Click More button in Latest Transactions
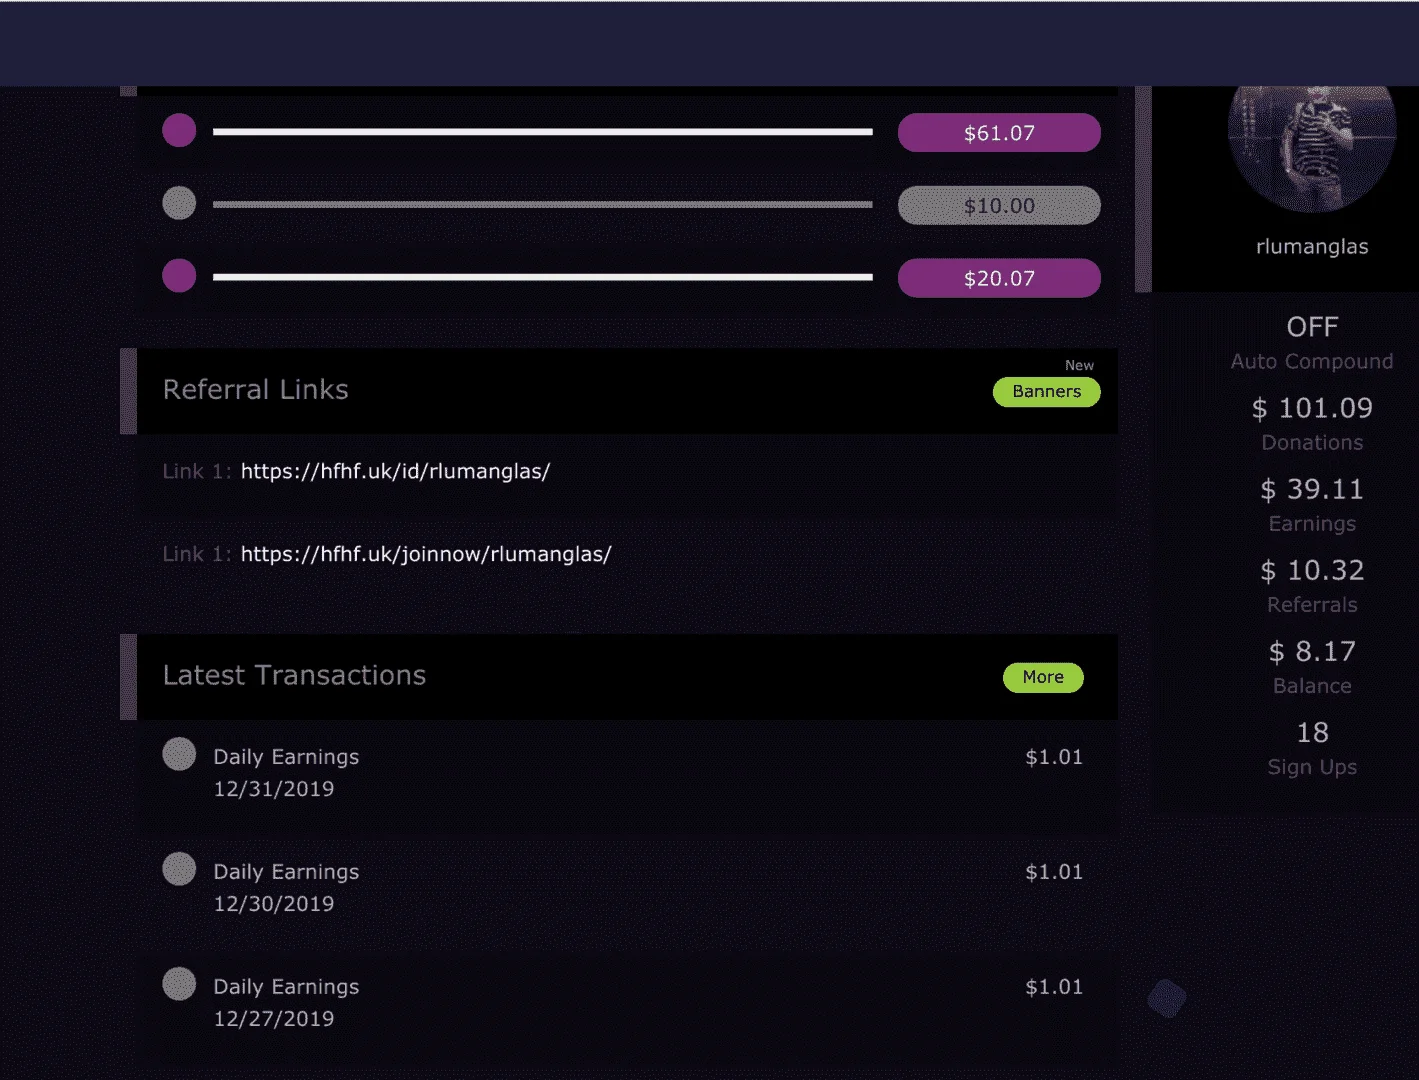 click(1043, 677)
